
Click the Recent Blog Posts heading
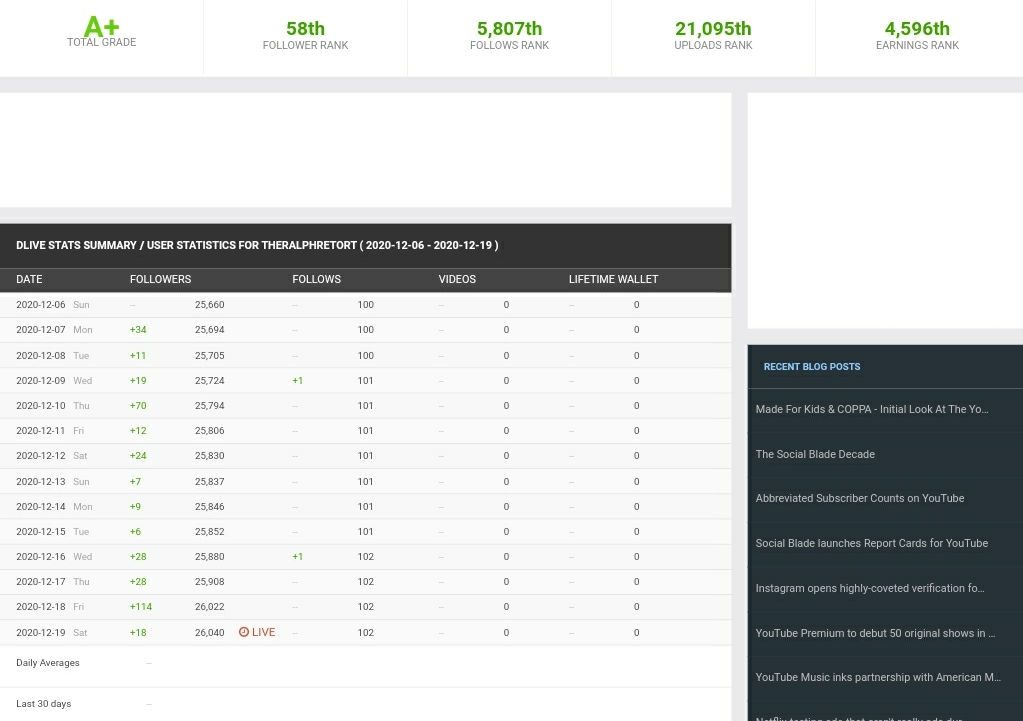[812, 367]
